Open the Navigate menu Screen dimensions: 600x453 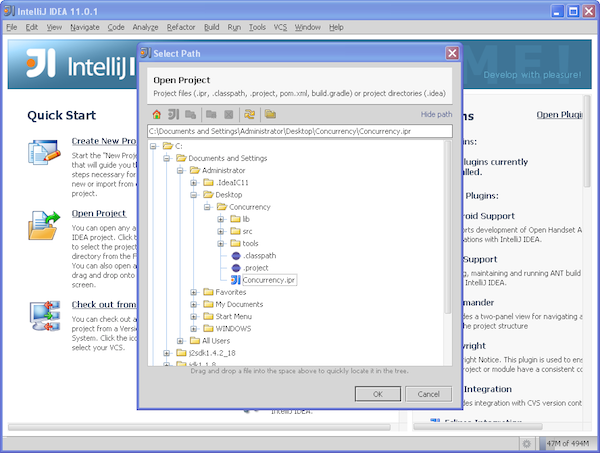tap(85, 27)
